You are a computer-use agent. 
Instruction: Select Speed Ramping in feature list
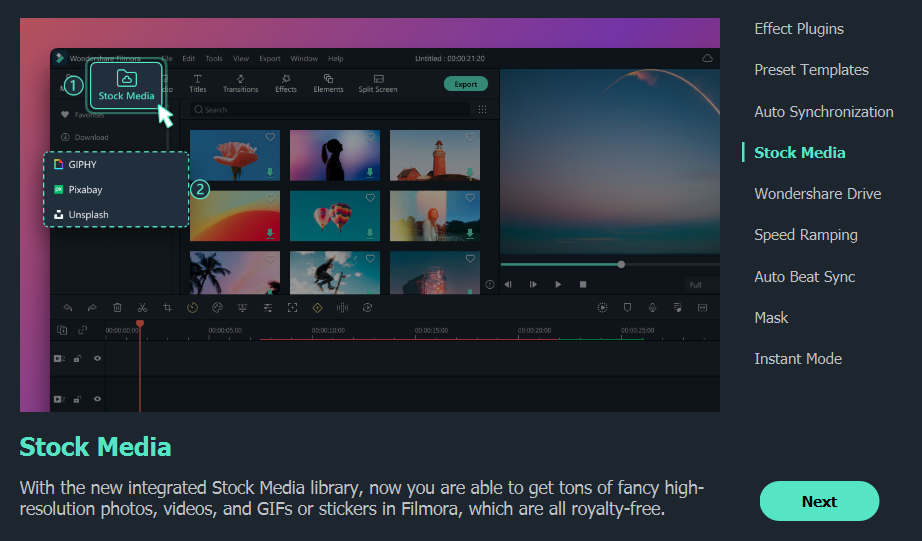(806, 235)
